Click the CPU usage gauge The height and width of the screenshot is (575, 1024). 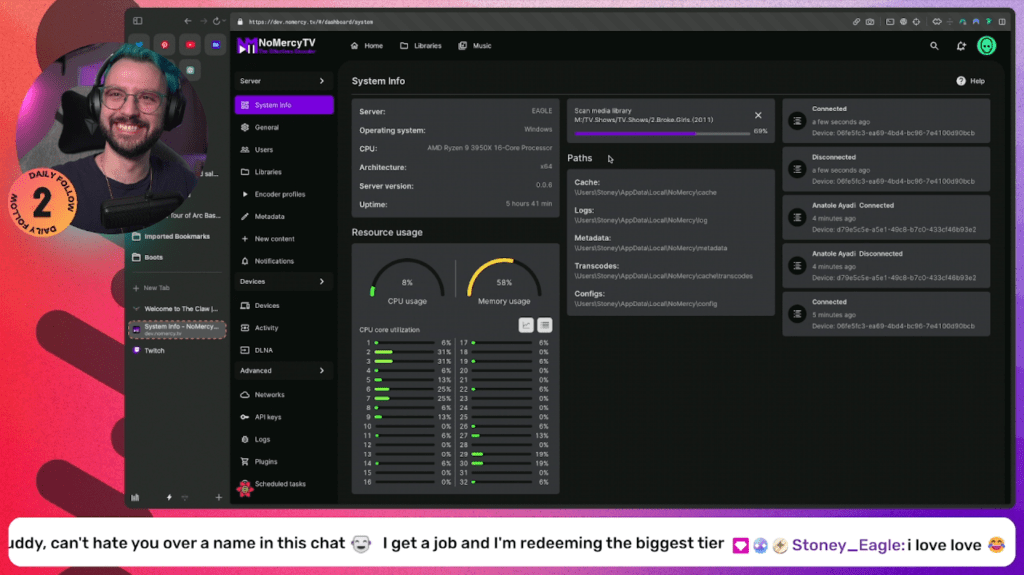click(408, 282)
